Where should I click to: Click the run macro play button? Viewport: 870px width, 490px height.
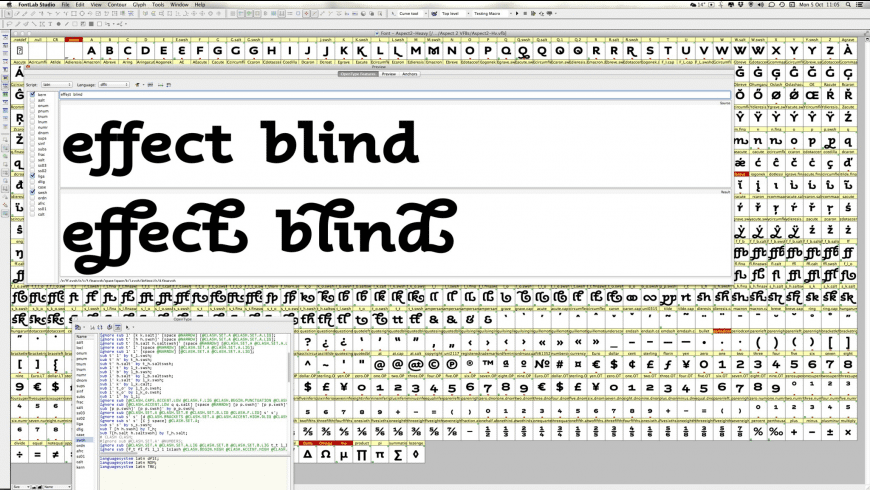(517, 13)
